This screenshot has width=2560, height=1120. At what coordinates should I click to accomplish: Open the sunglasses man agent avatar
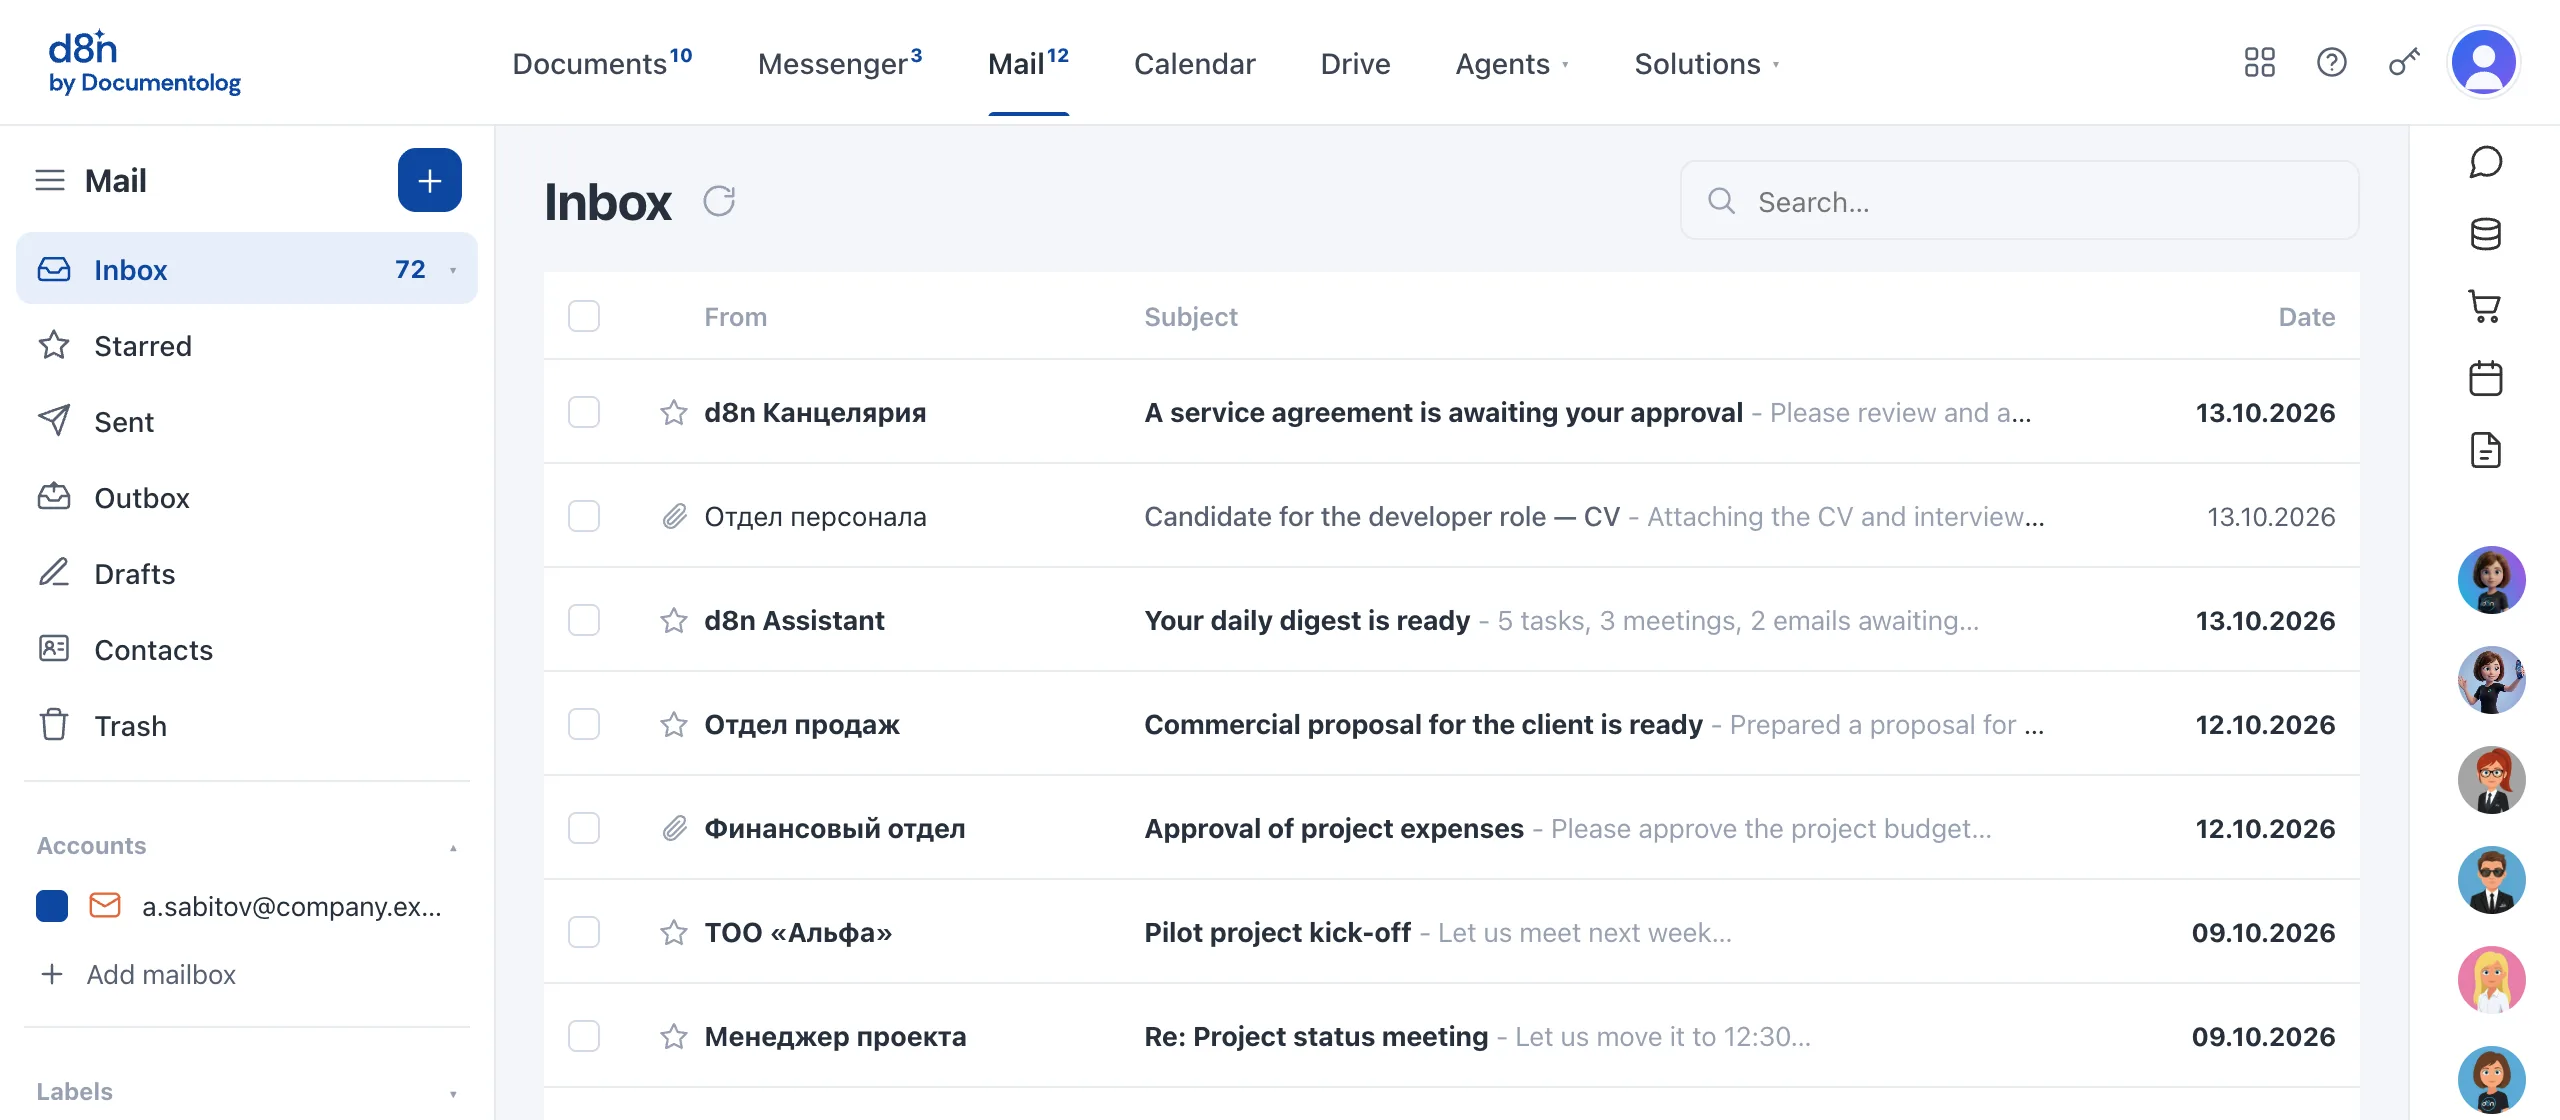point(2491,880)
